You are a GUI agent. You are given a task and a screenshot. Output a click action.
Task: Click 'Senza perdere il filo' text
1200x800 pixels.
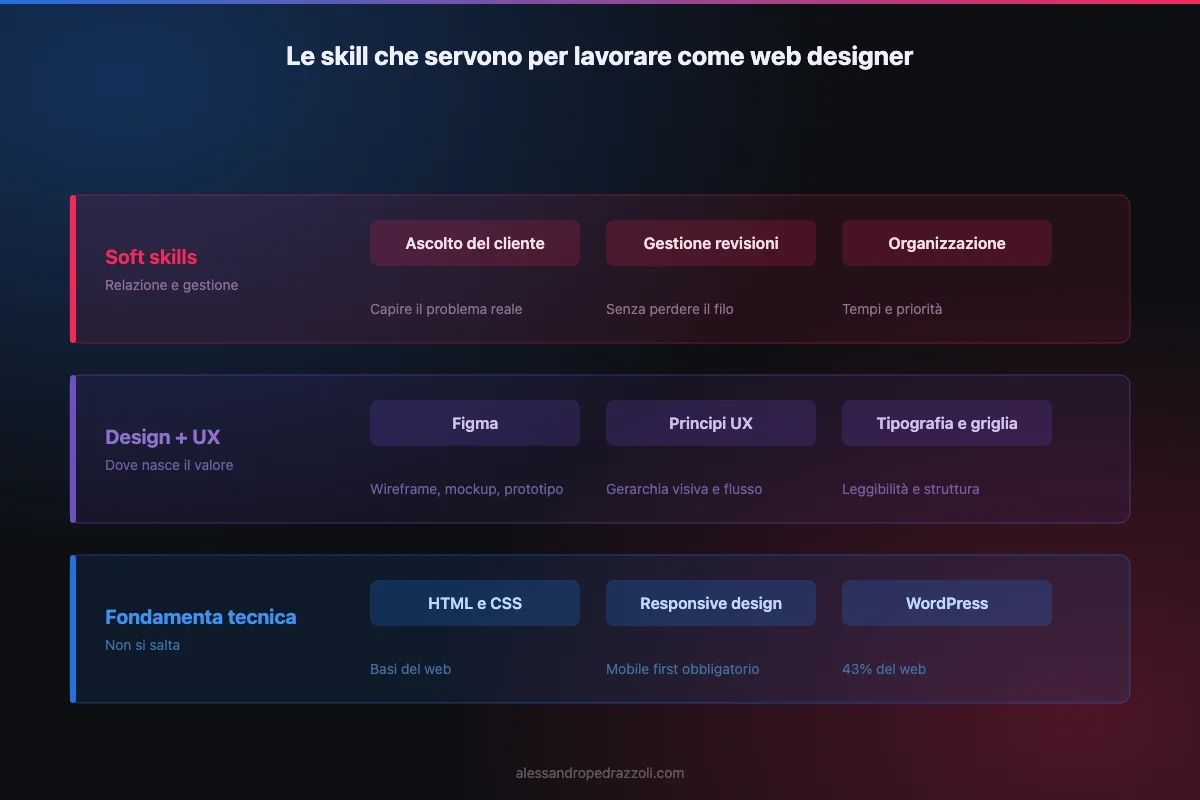(x=670, y=309)
